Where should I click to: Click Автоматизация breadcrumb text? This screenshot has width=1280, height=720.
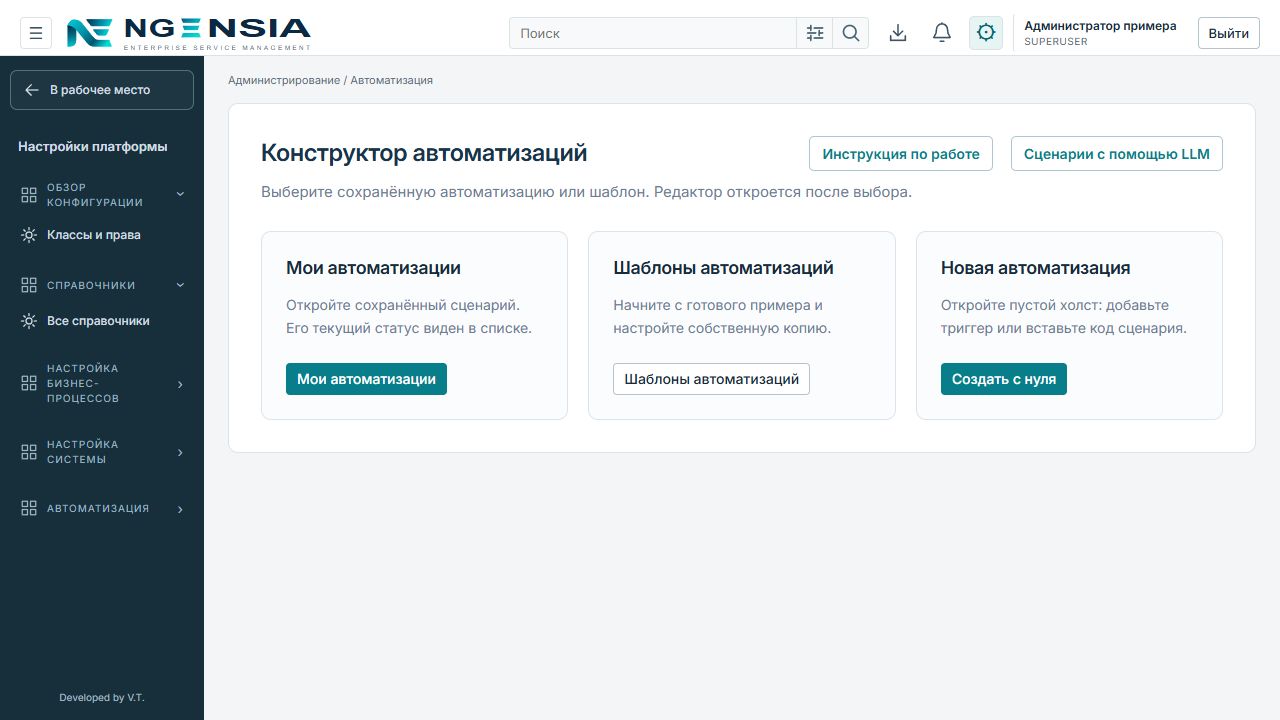pyautogui.click(x=392, y=80)
